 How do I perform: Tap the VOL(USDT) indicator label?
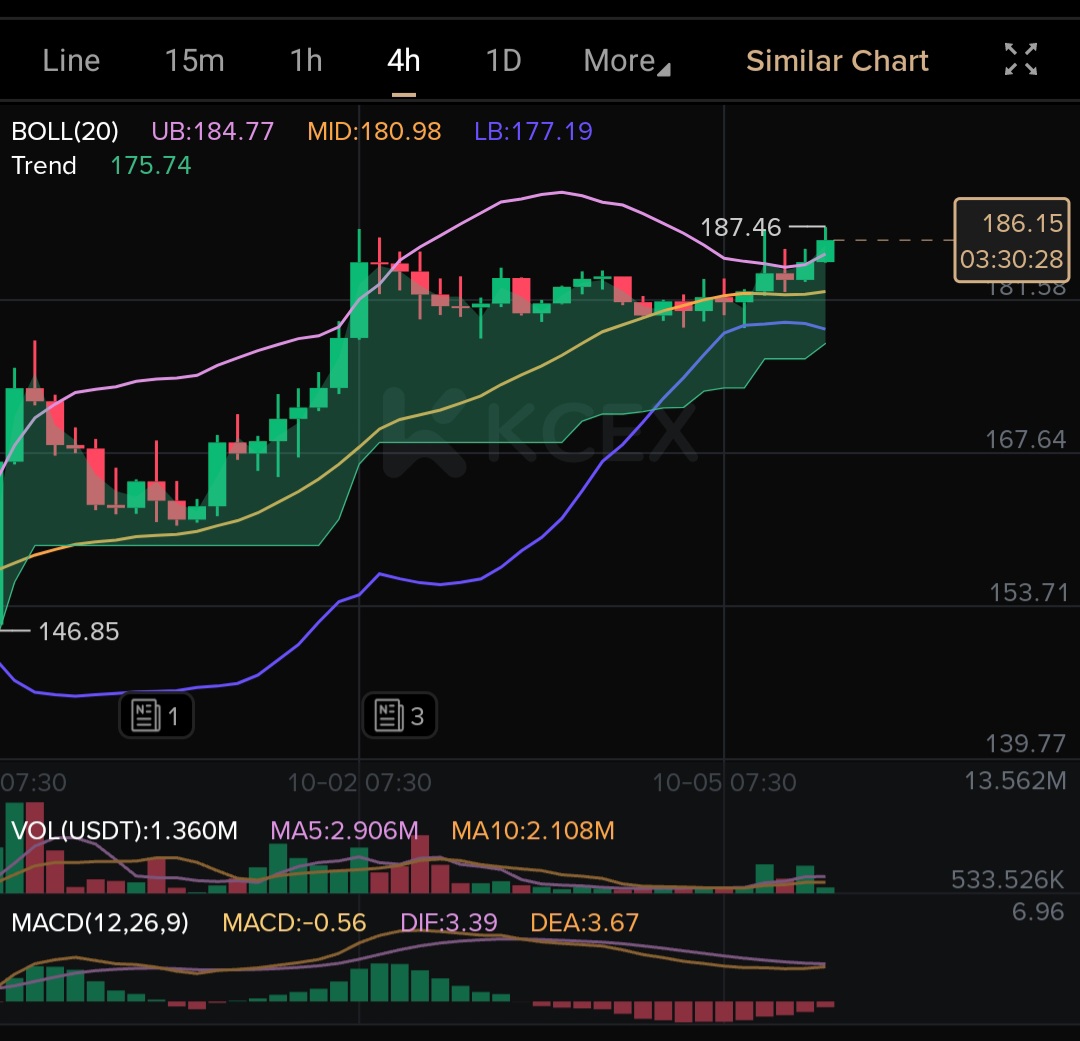[x=125, y=830]
